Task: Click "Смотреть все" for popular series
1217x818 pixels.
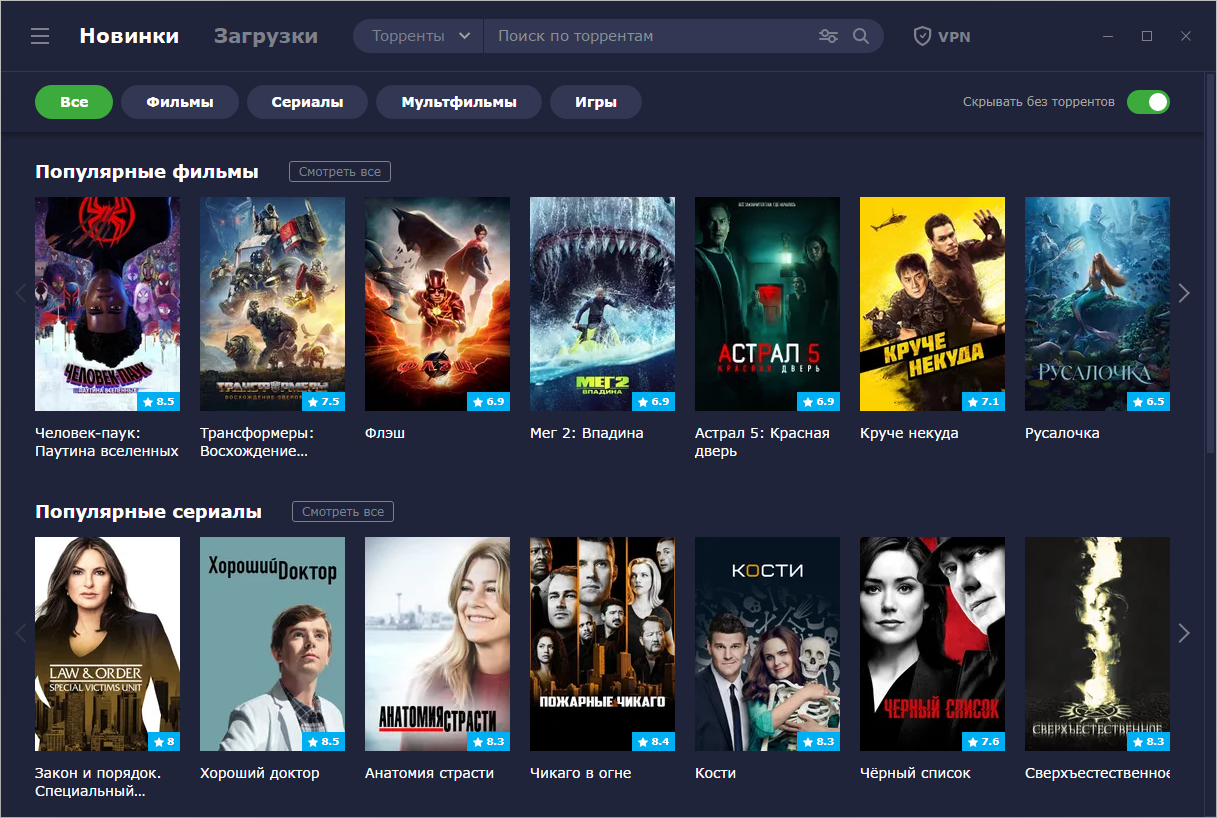Action: coord(342,511)
